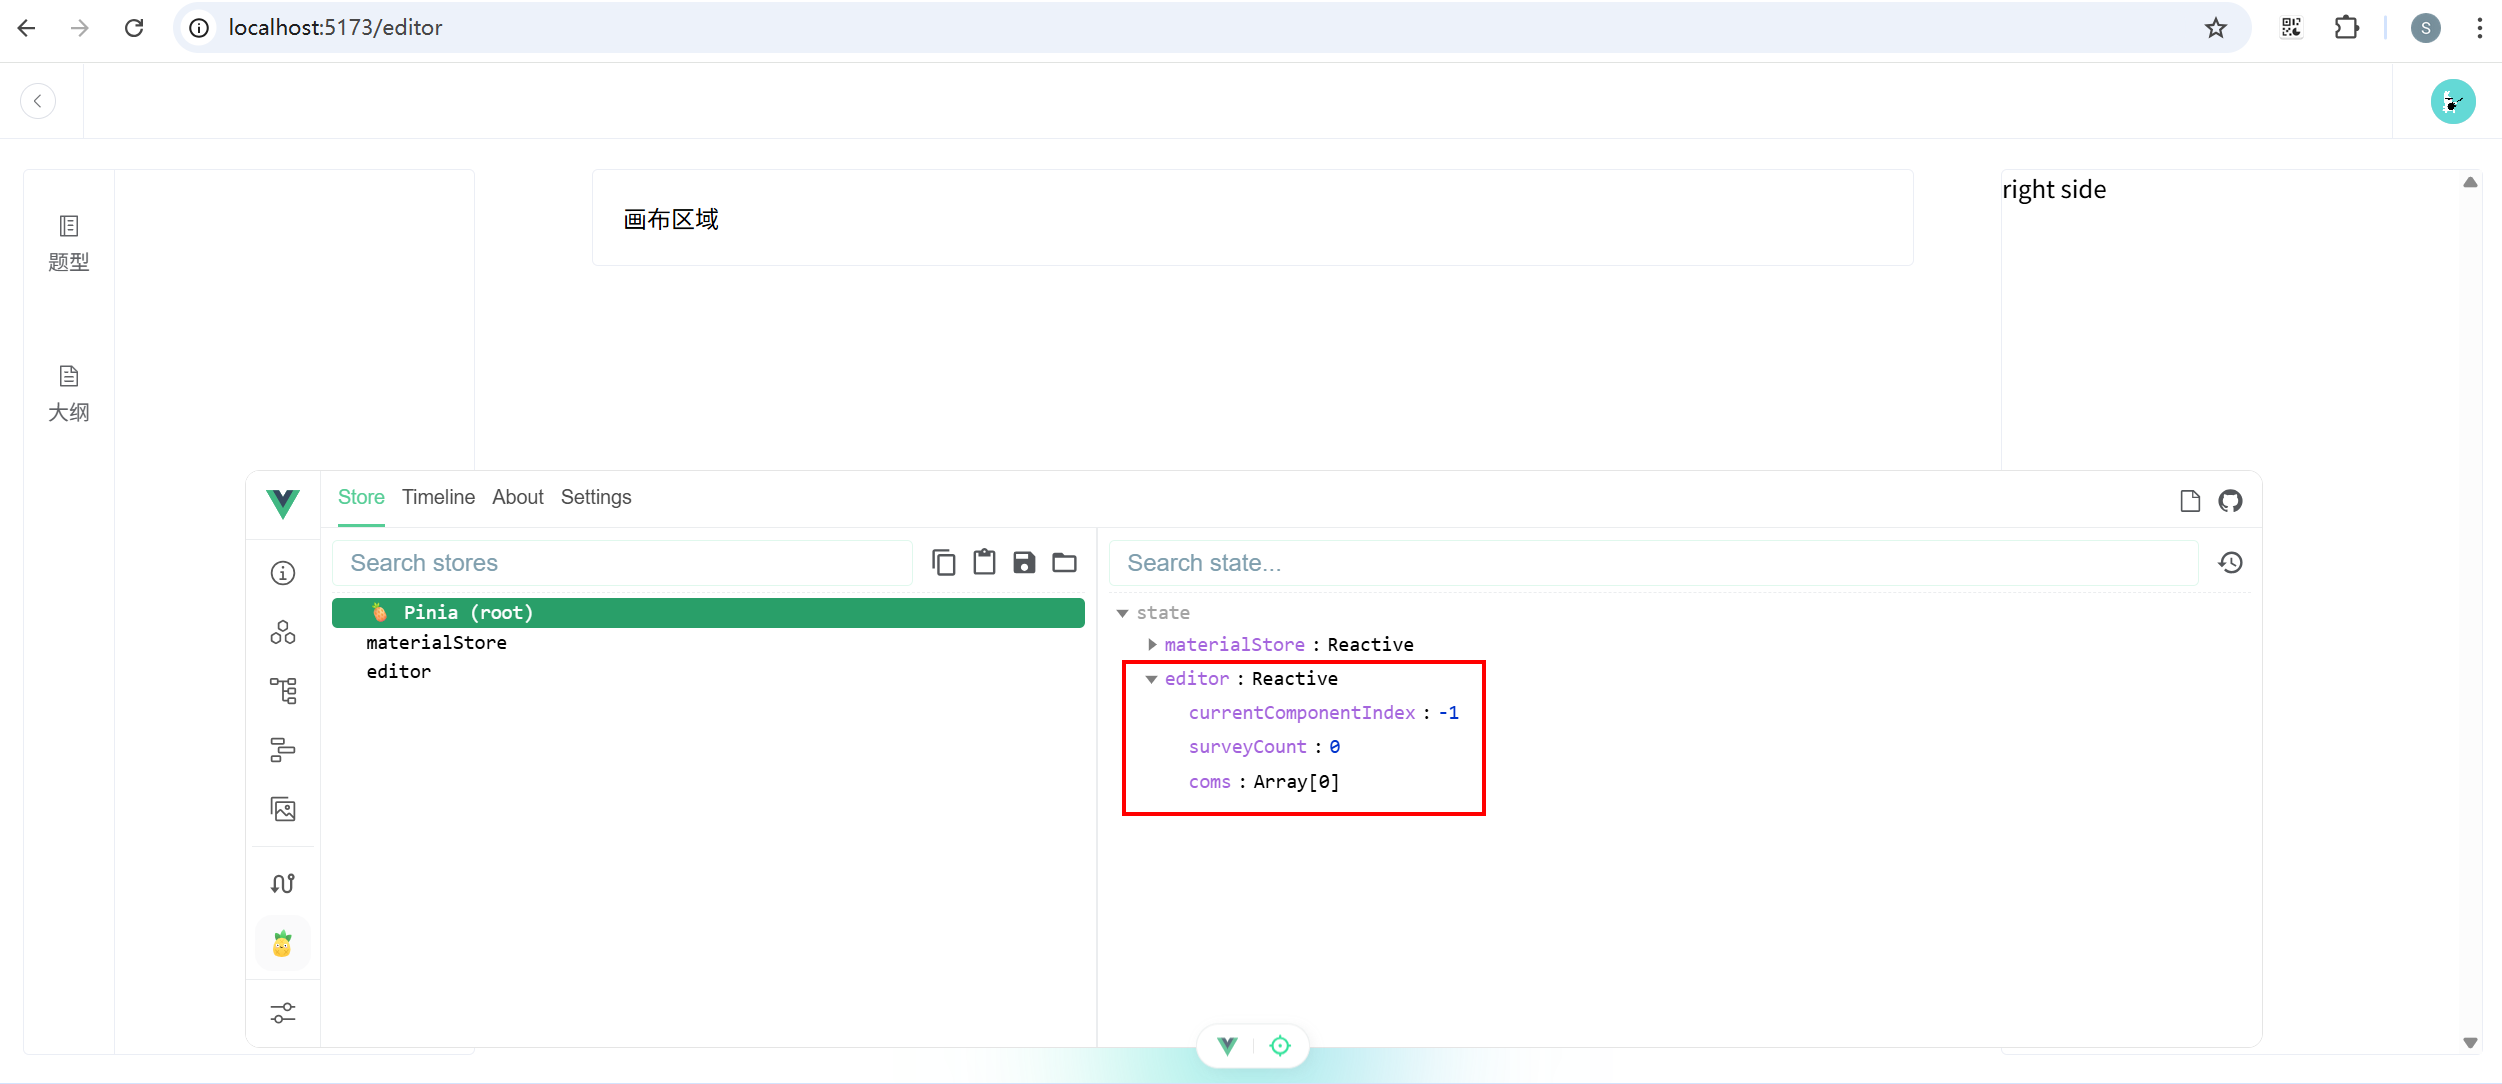Click the GitHub icon in devtools header
Screen dimensions: 2502x1084
pos(2230,501)
